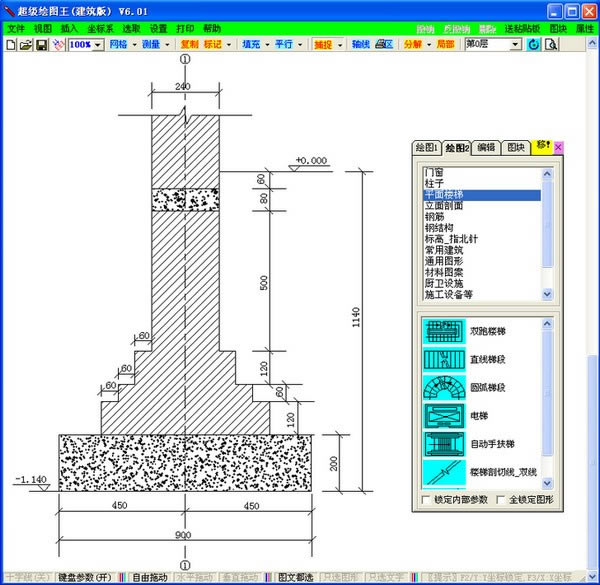Click the 轴线 axis button
The height and width of the screenshot is (585, 600).
point(360,45)
